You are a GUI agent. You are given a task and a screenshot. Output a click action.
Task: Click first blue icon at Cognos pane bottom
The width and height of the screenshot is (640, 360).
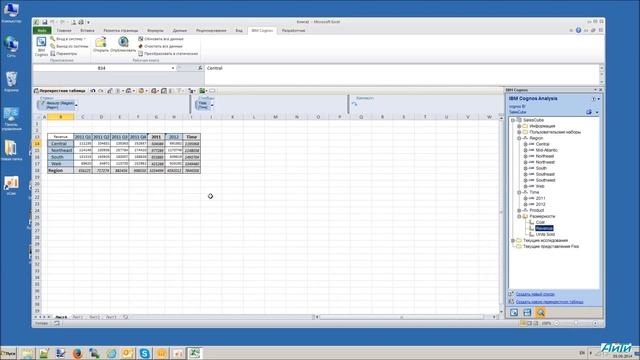click(x=514, y=313)
